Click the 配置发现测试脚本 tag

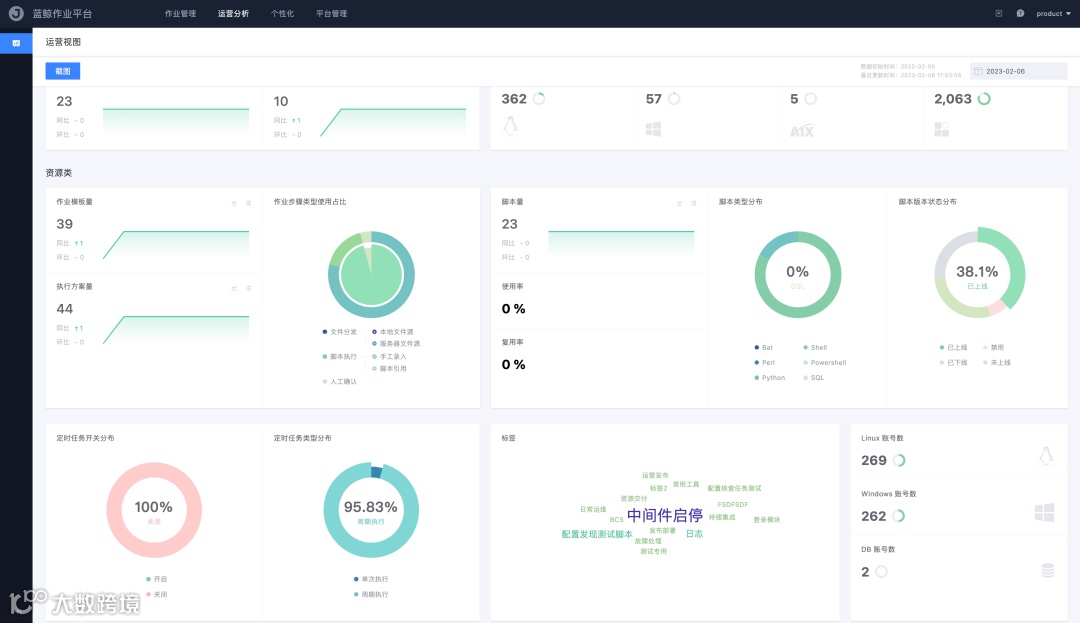[x=597, y=534]
